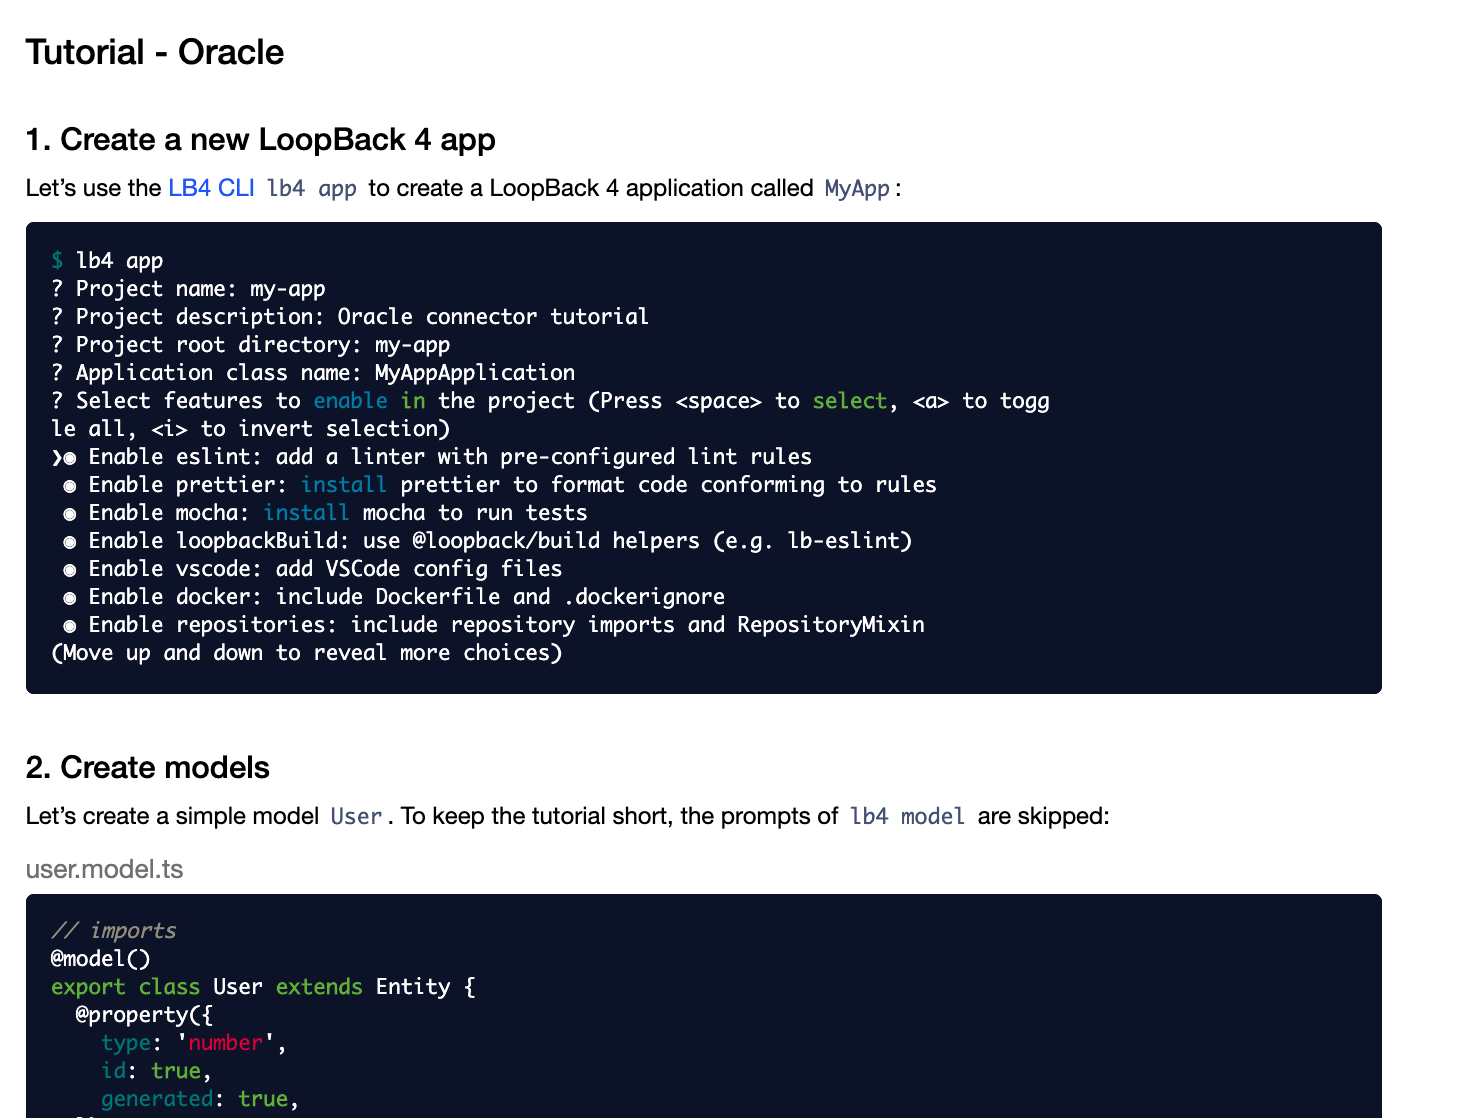Click the '@property({' line
1458x1118 pixels.
[x=145, y=1015]
